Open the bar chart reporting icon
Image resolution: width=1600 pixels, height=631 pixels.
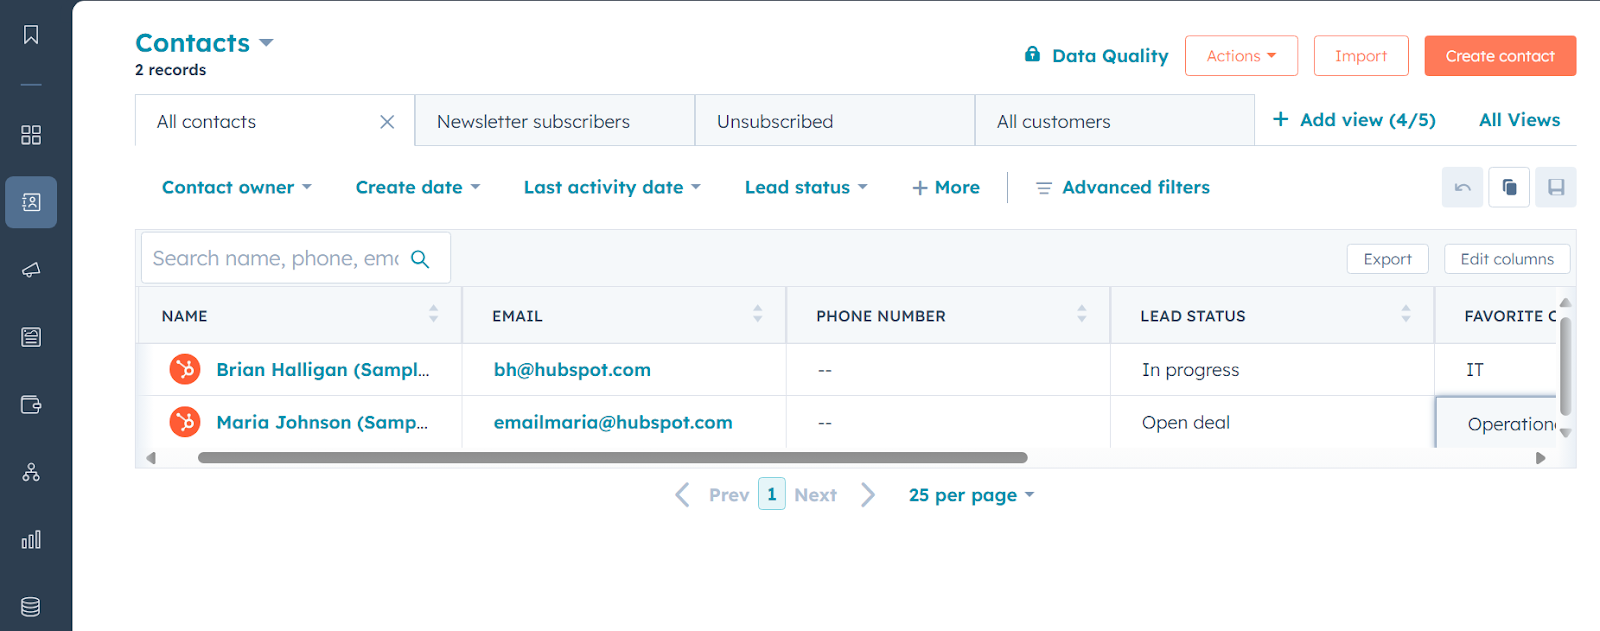pos(31,540)
